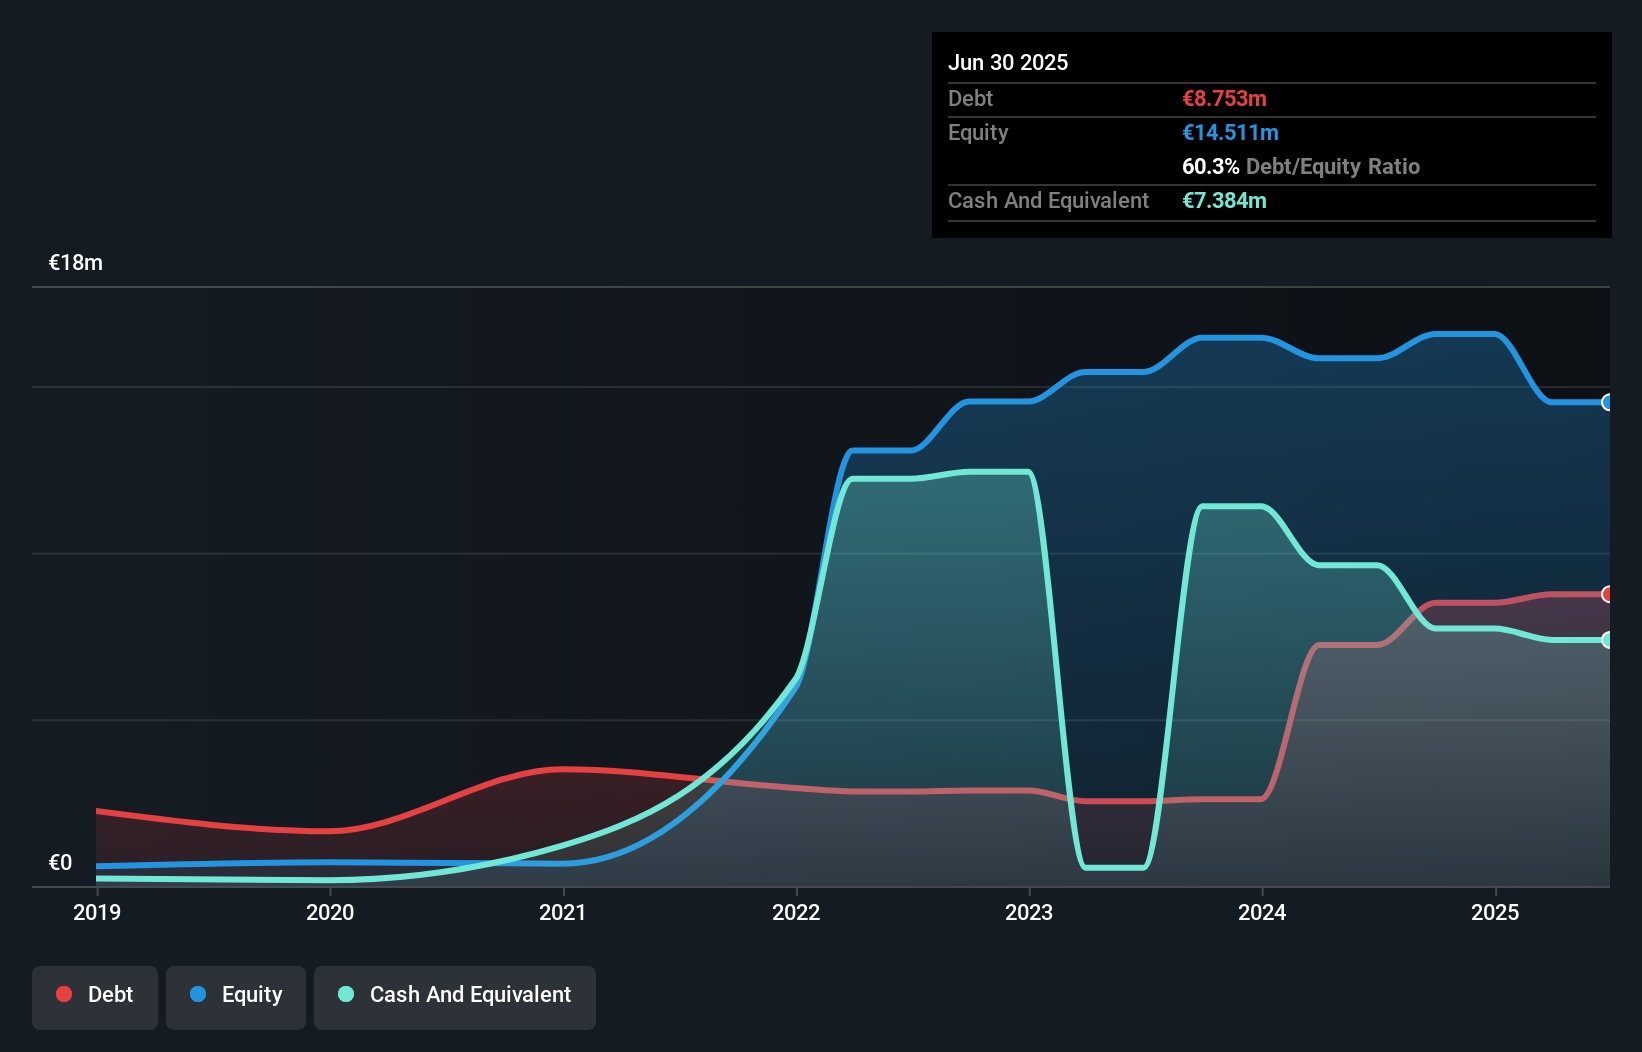Click the blue €14.511m Equity value

coord(1230,131)
